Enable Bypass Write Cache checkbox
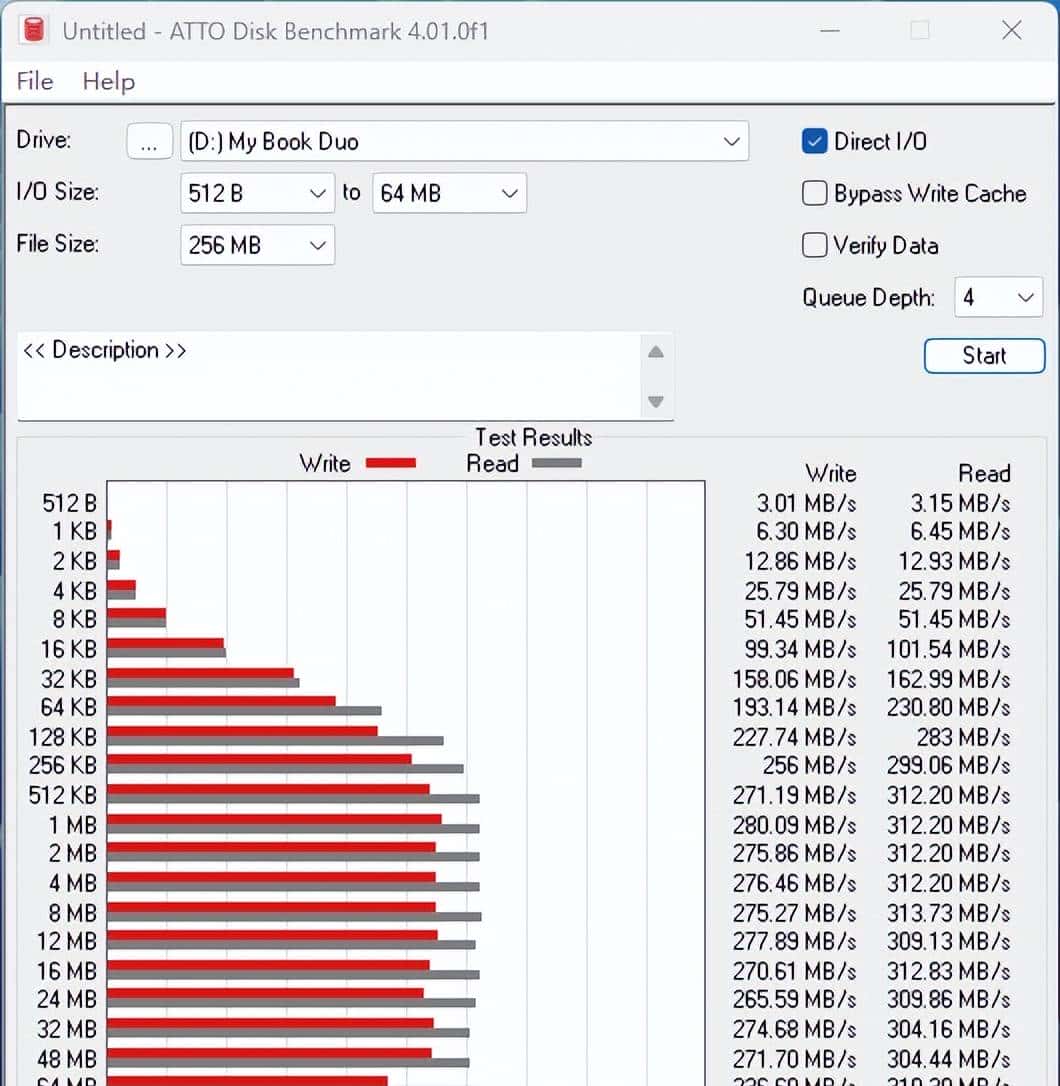The width and height of the screenshot is (1060, 1086). pyautogui.click(x=814, y=193)
